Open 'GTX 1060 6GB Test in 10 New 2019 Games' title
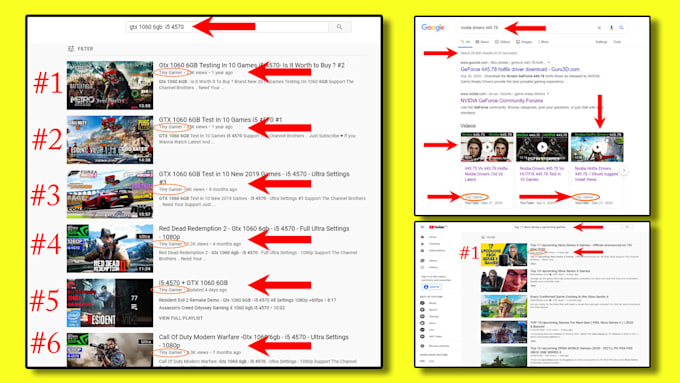 tap(254, 177)
